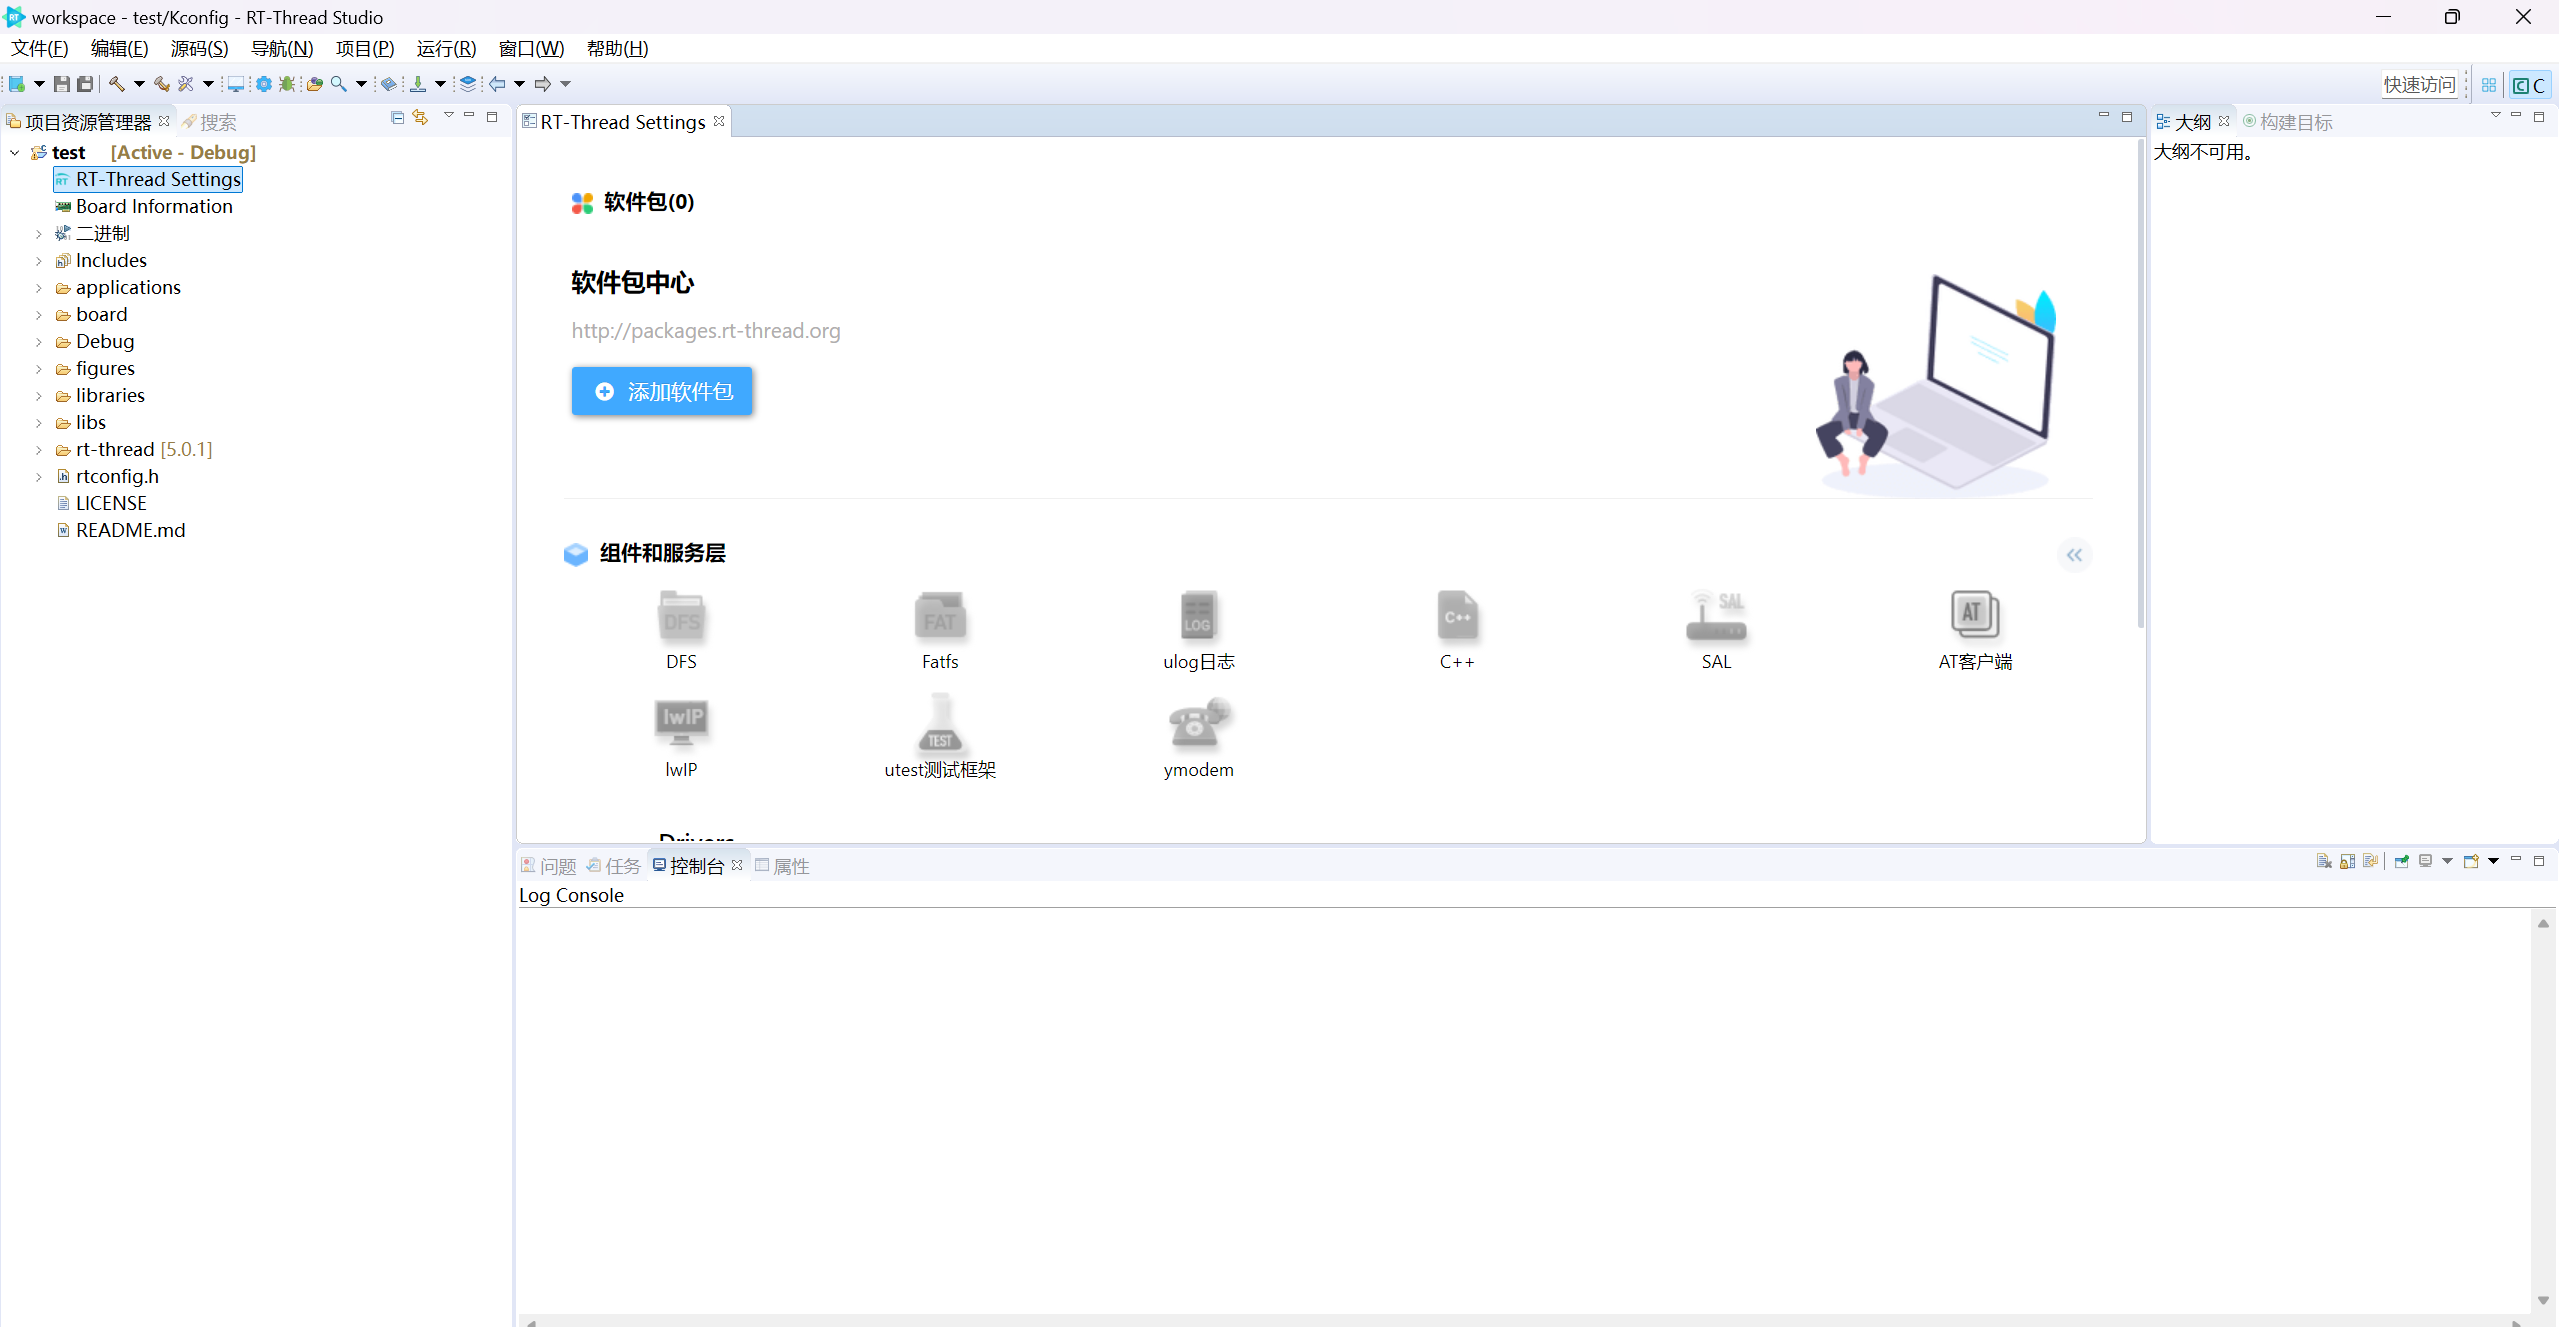Viewport: 2559px width, 1327px height.
Task: Enable the ulog日志 component icon
Action: click(x=1198, y=615)
